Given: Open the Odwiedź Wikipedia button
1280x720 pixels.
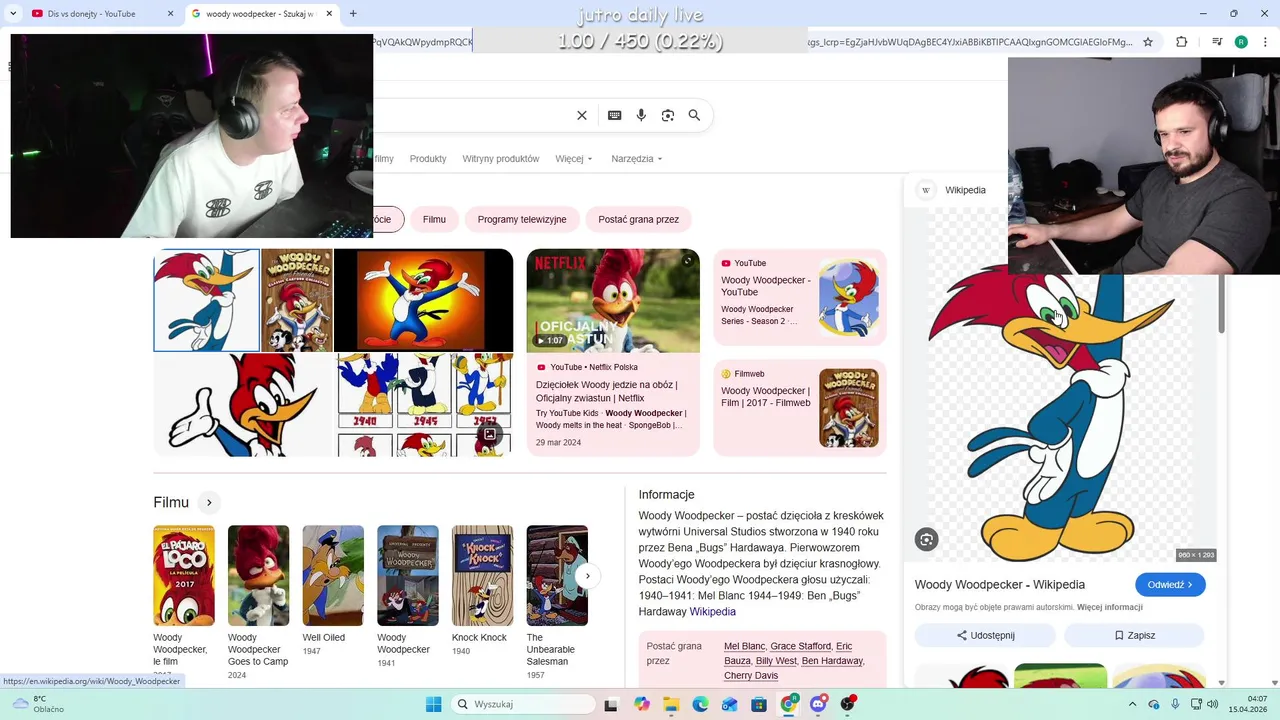Looking at the screenshot, I should tap(1170, 585).
